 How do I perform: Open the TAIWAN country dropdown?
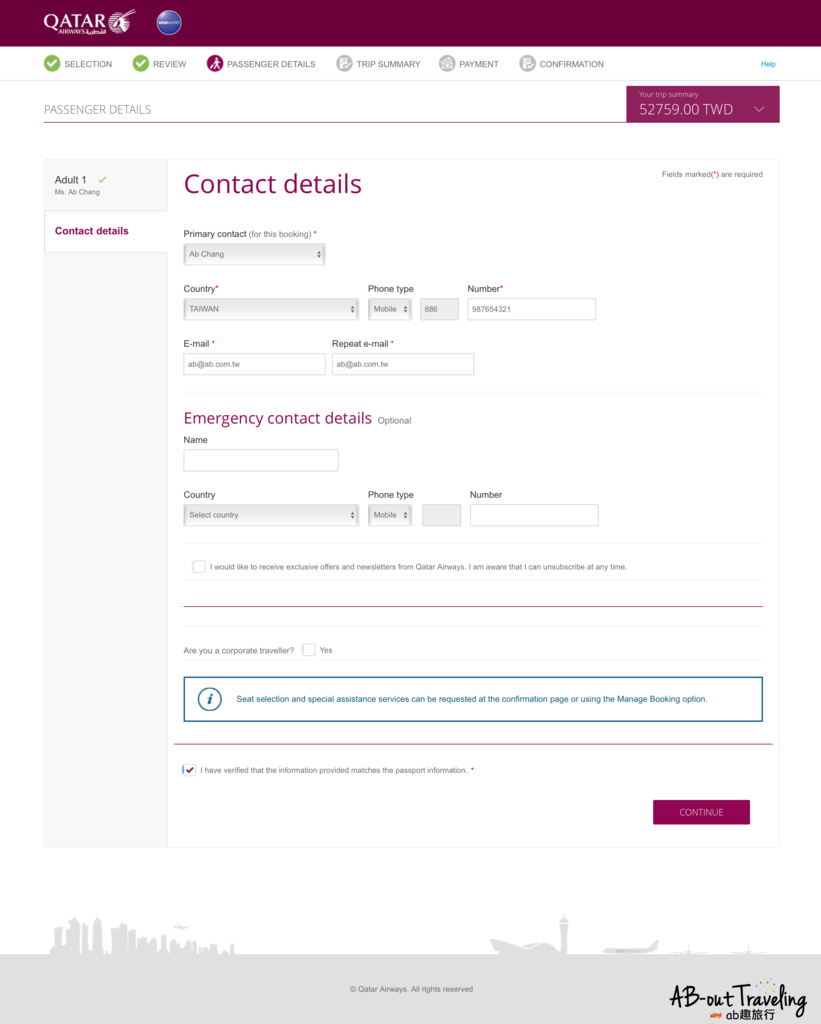click(271, 309)
